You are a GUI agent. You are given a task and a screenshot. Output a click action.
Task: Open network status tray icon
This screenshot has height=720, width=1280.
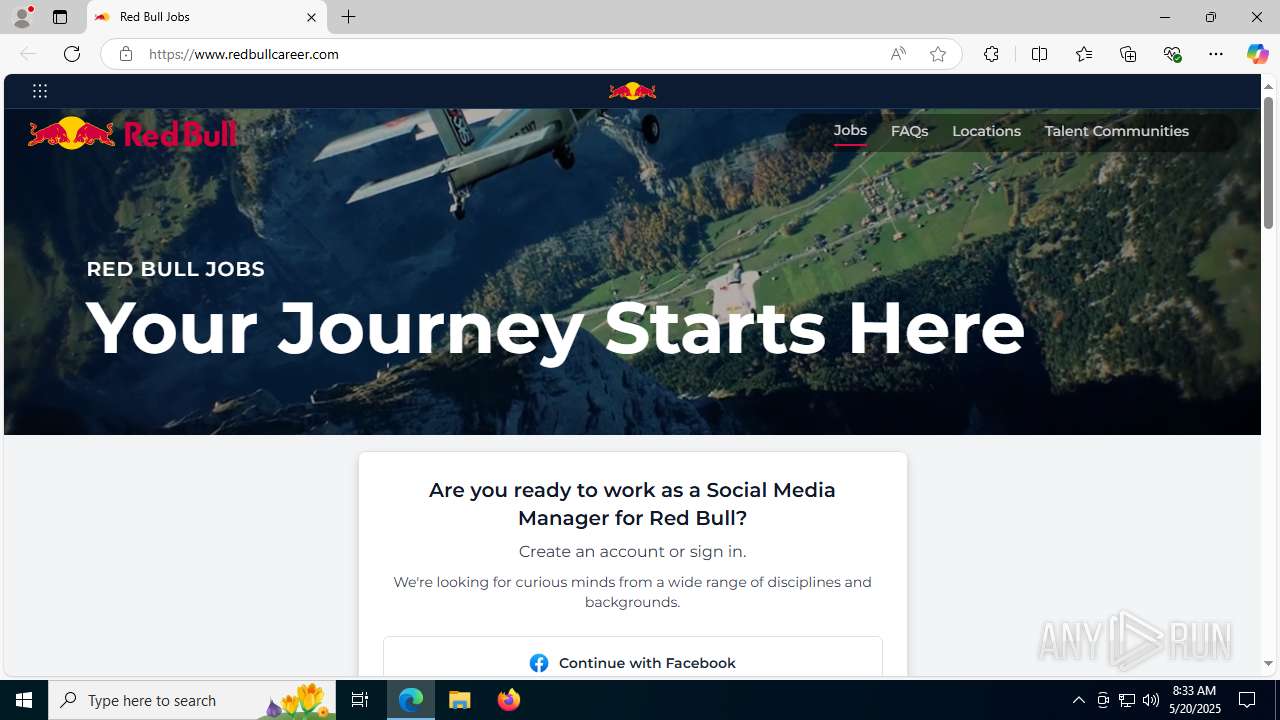tap(1127, 700)
